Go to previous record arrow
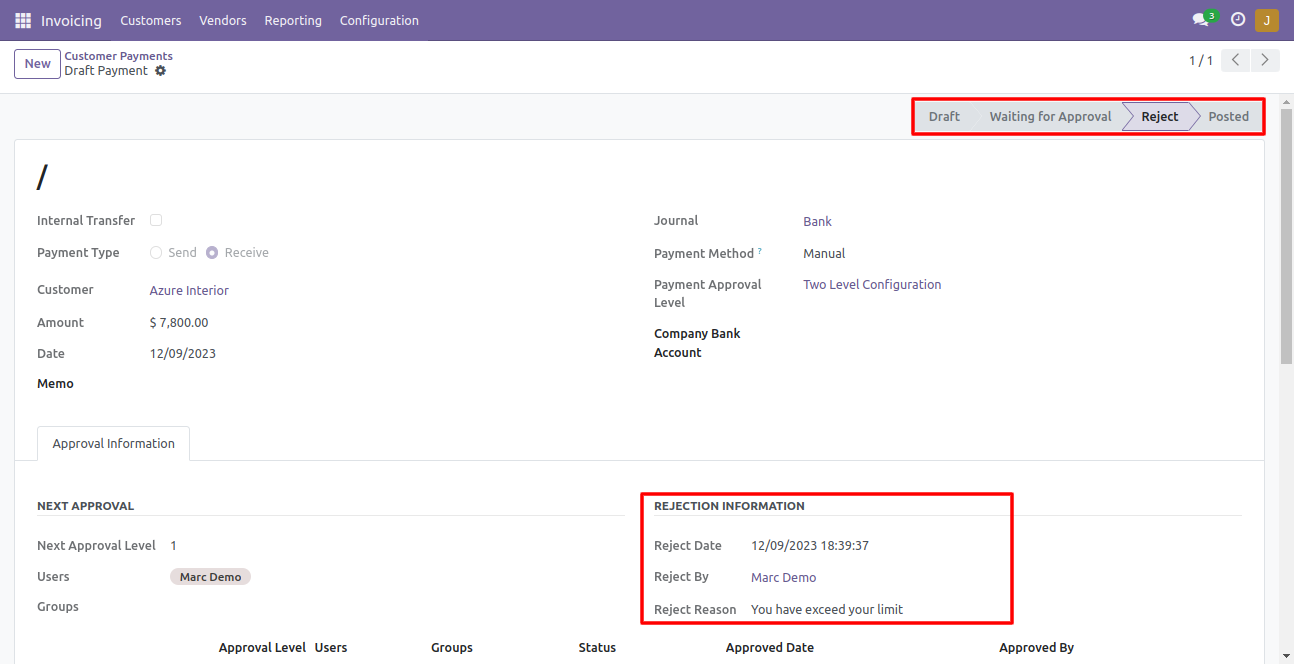This screenshot has height=664, width=1294. coord(1237,61)
